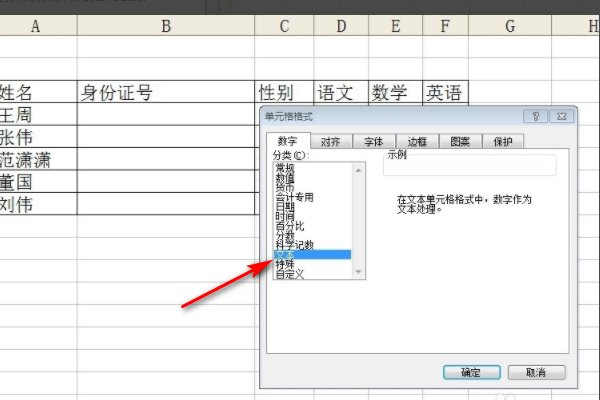Open dialog help question-mark icon
The width and height of the screenshot is (600, 400).
coord(535,116)
